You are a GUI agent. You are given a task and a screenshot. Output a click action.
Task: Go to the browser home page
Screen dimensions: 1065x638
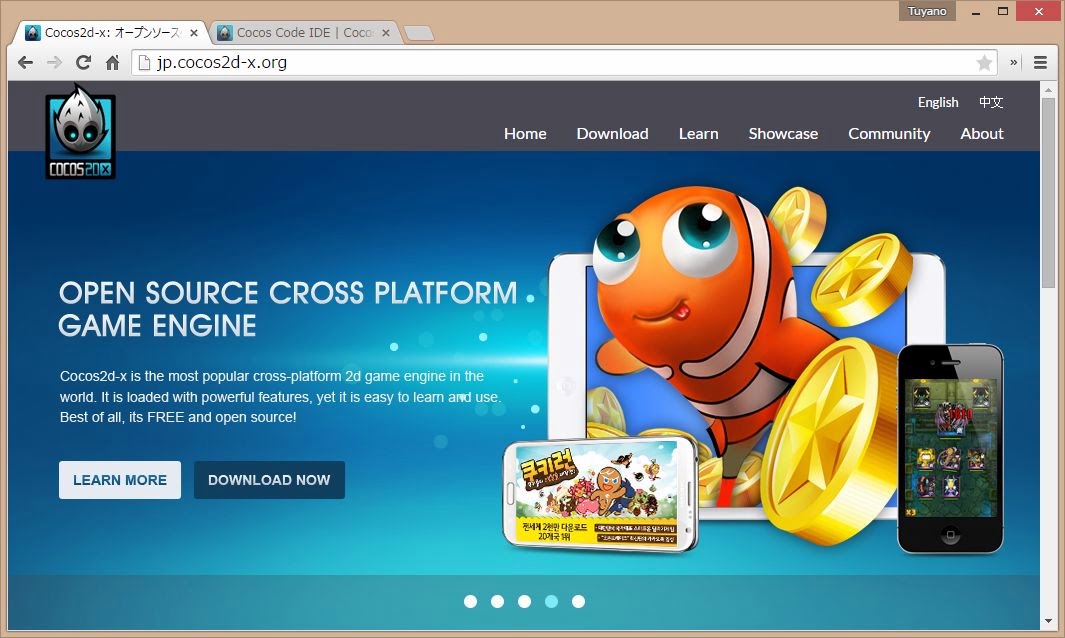point(113,63)
